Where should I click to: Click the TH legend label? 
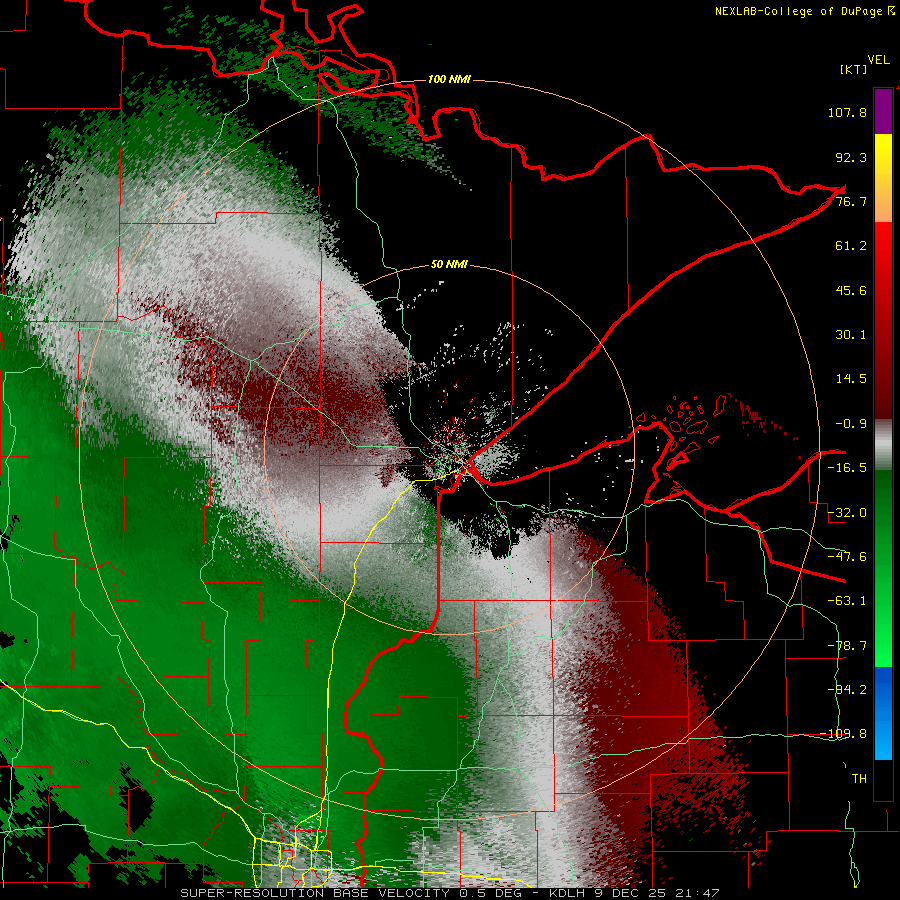click(859, 779)
